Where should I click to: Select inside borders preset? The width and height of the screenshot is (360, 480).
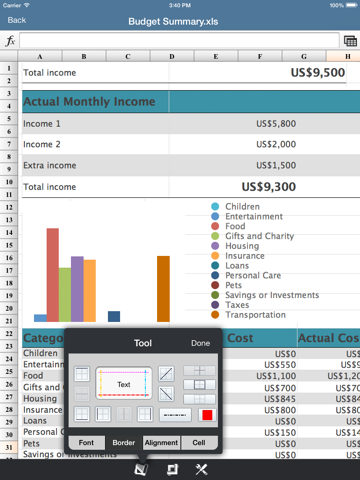(x=199, y=371)
